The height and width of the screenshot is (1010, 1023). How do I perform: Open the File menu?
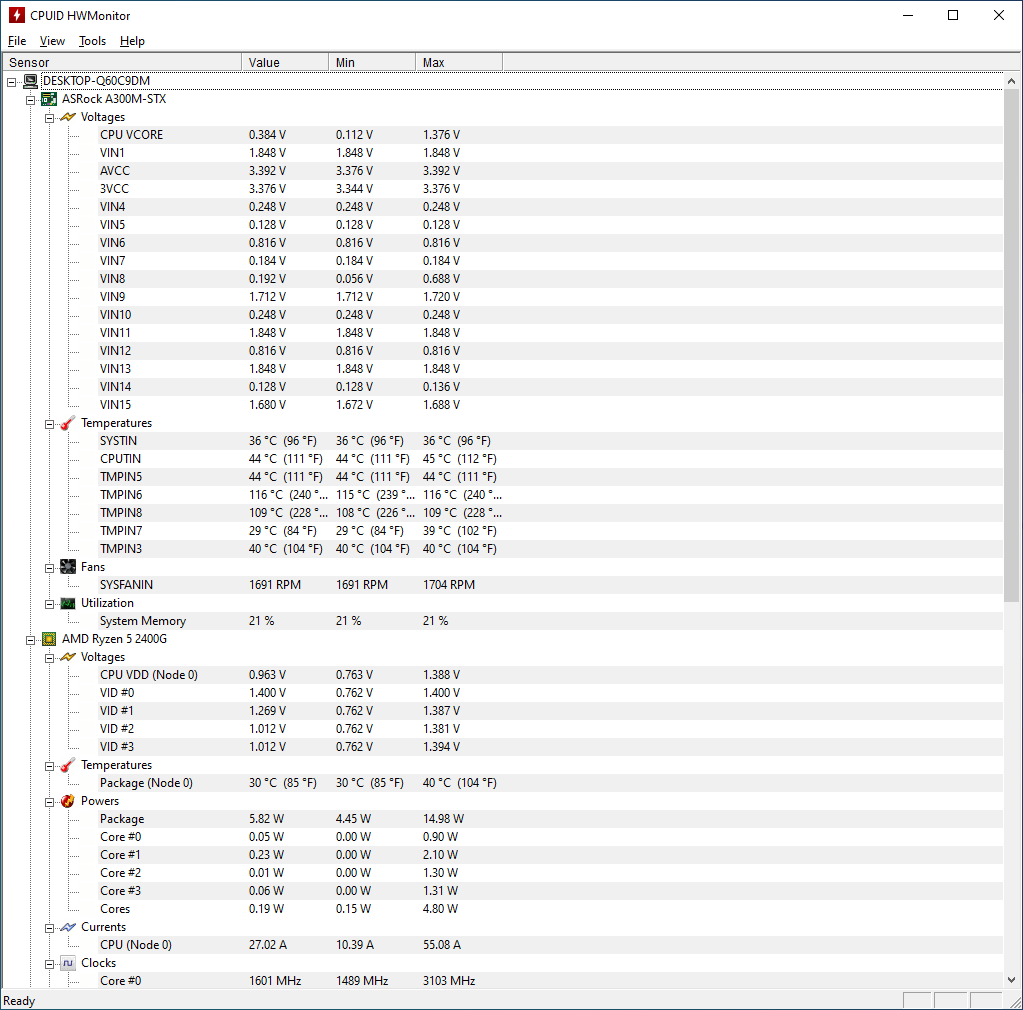coord(17,41)
